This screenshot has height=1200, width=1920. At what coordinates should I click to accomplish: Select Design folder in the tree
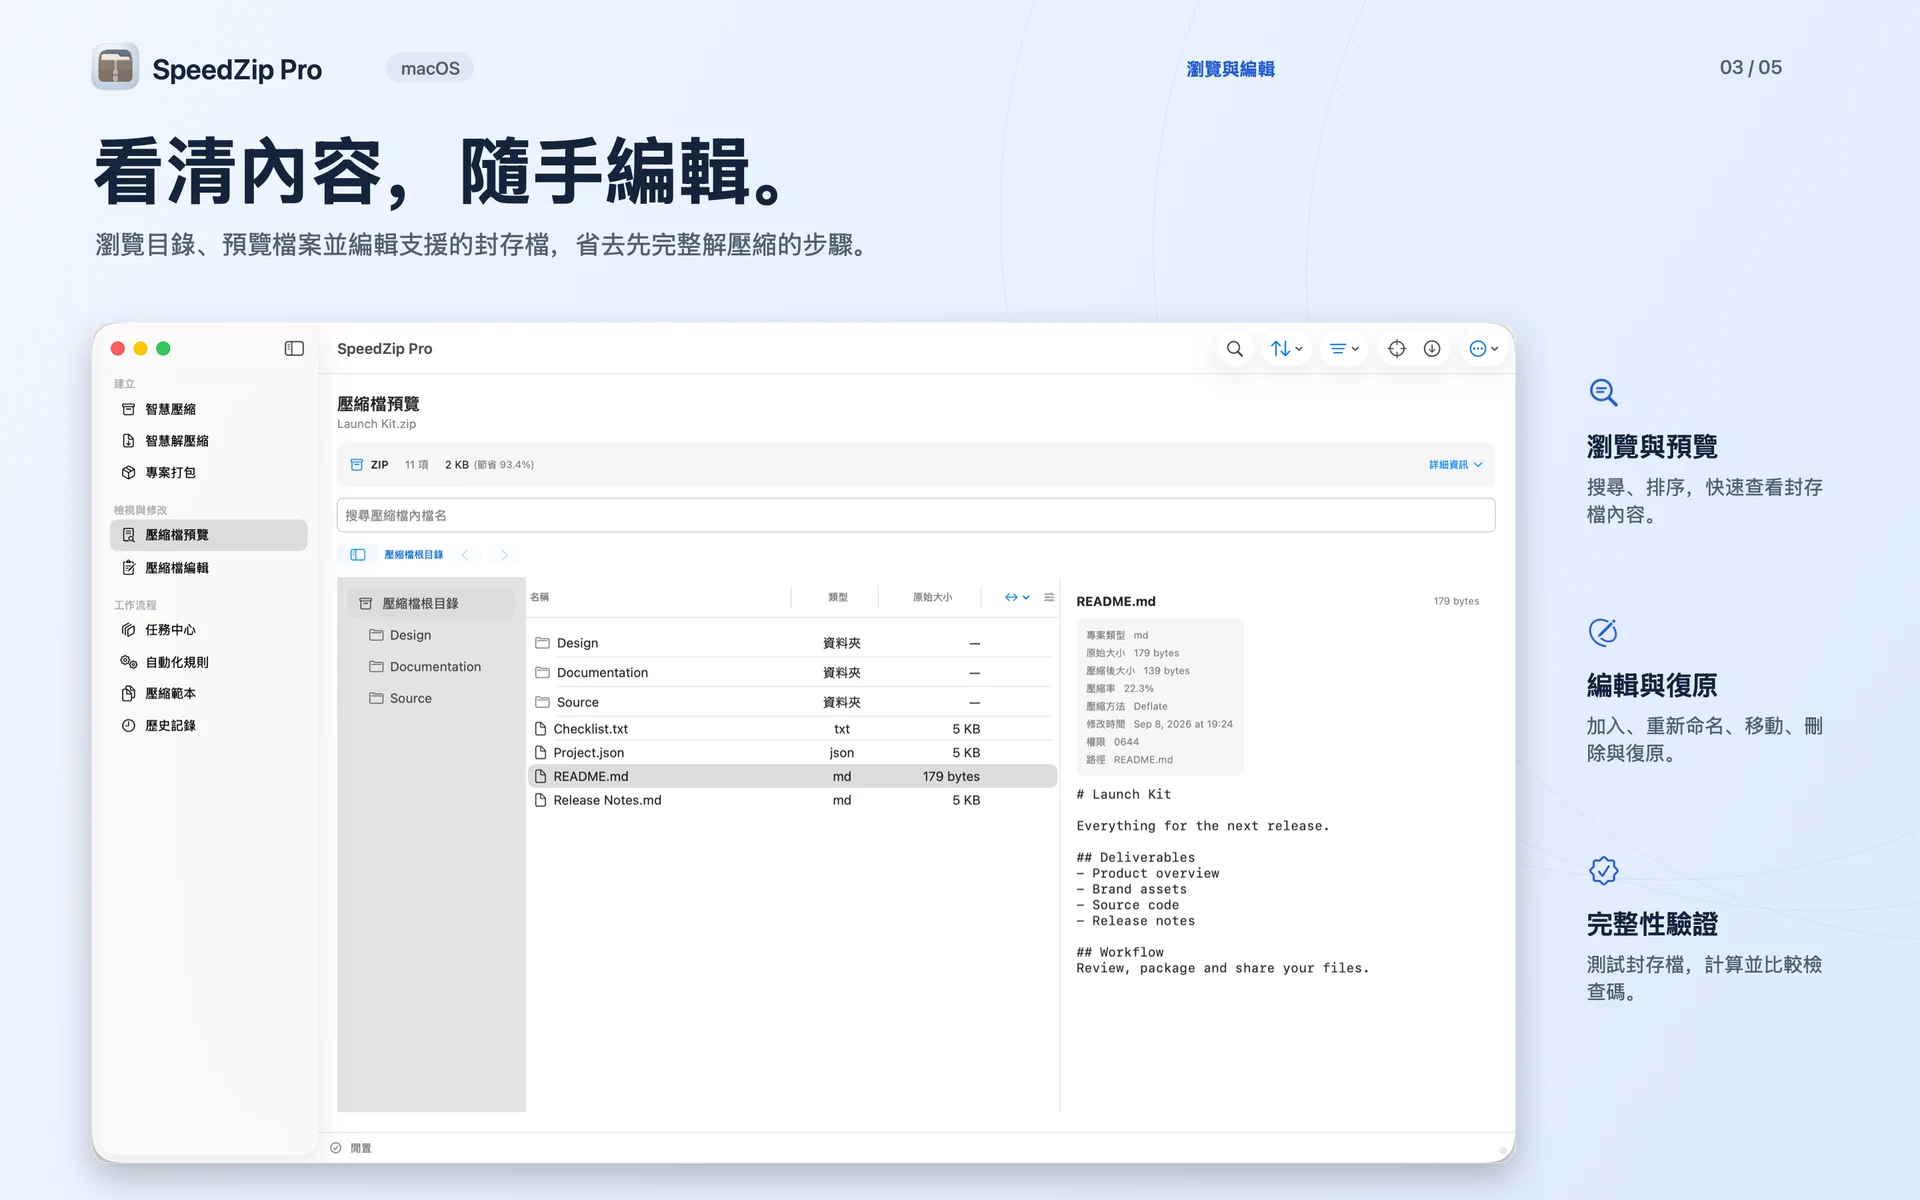click(431, 635)
